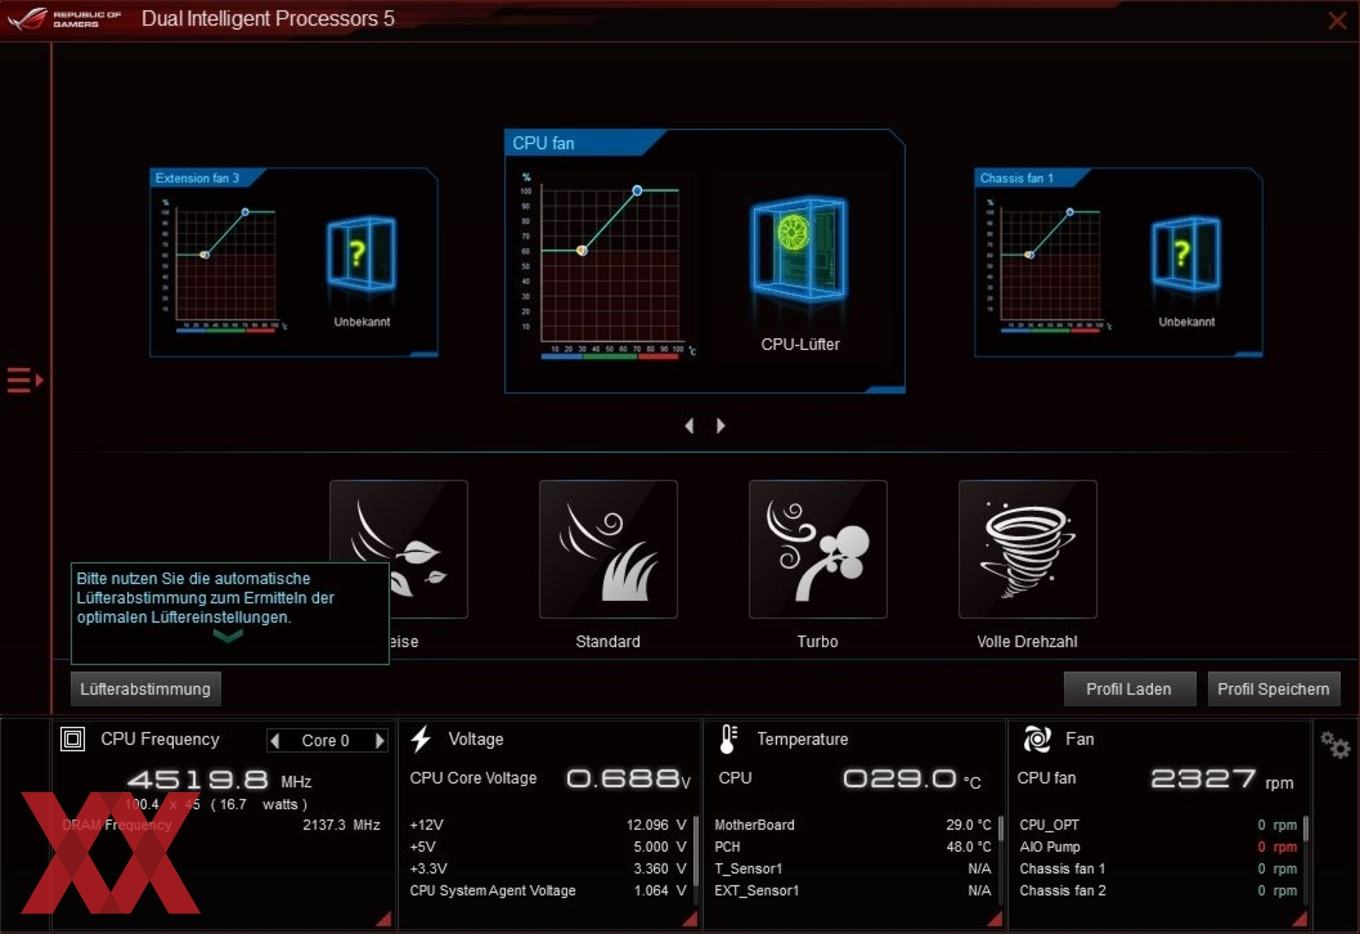Click the PCH temperature row
The image size is (1360, 934).
tap(853, 847)
